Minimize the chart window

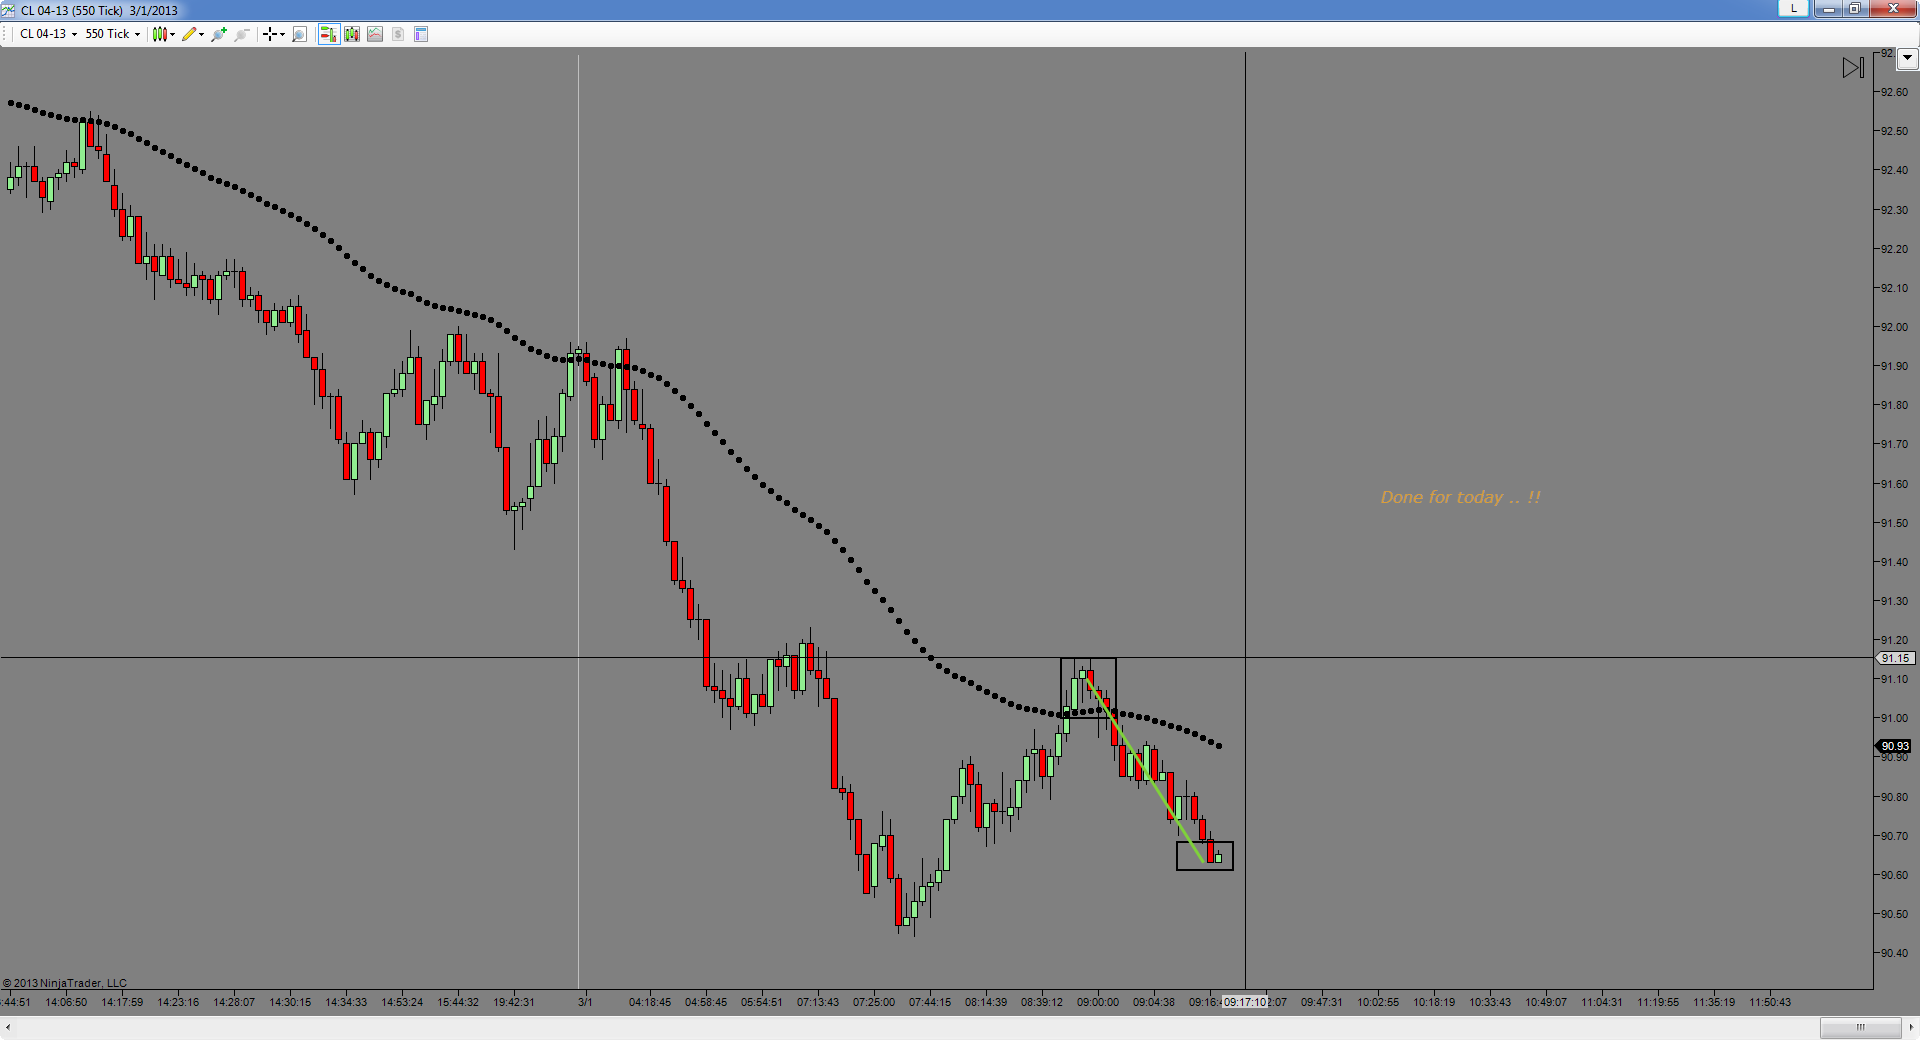pyautogui.click(x=1828, y=8)
